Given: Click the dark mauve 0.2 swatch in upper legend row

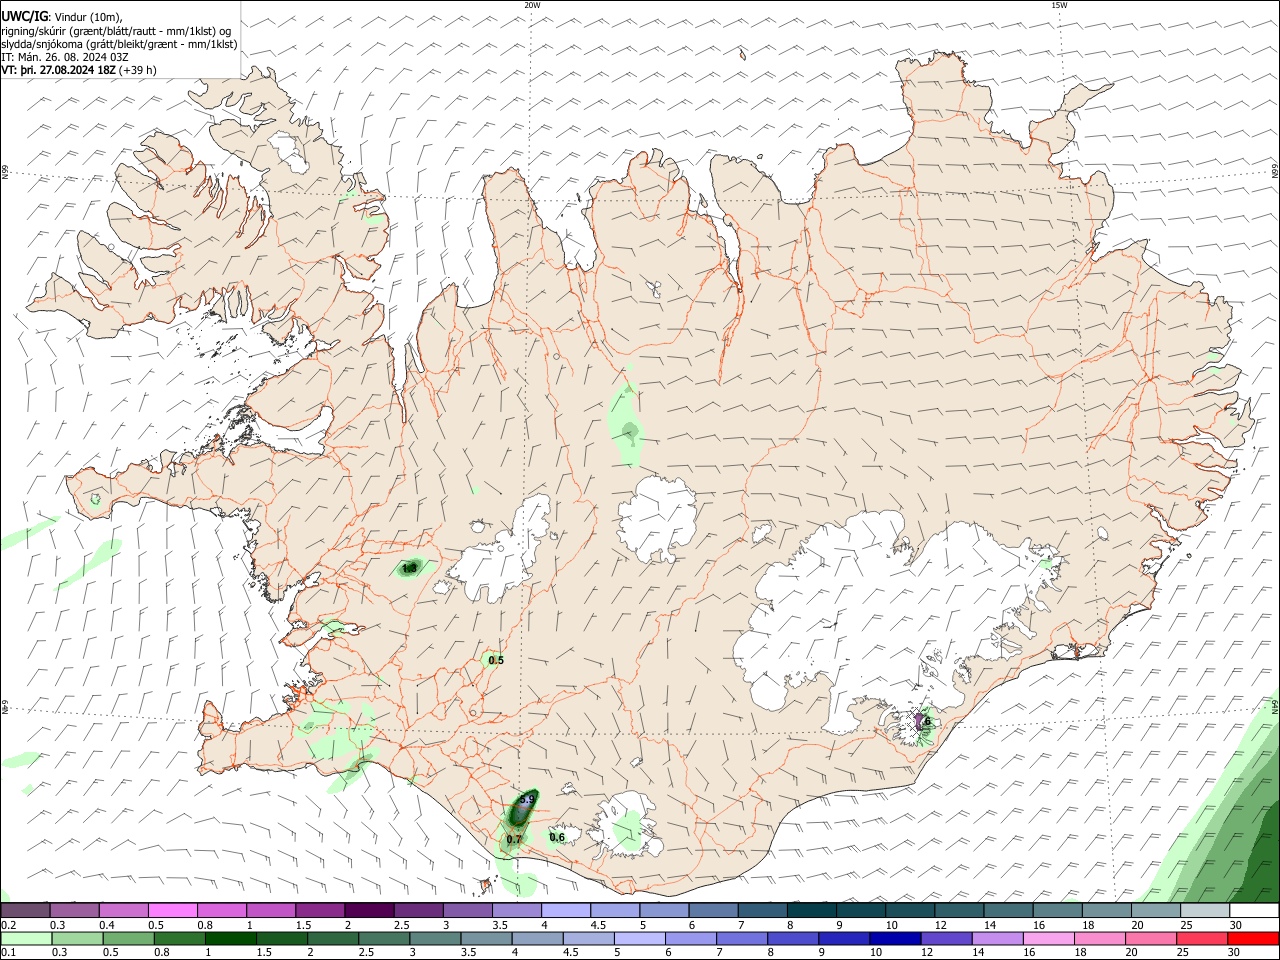Looking at the screenshot, I should click(x=25, y=910).
